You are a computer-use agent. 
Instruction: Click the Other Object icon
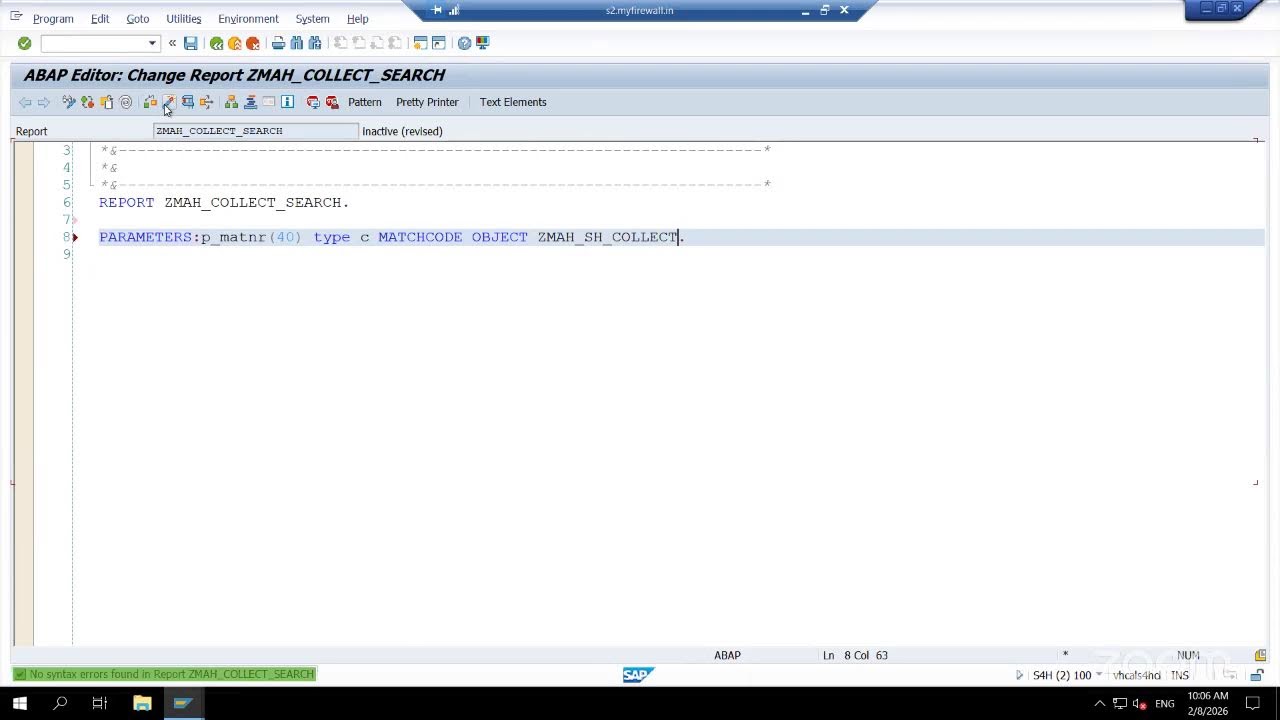(107, 102)
